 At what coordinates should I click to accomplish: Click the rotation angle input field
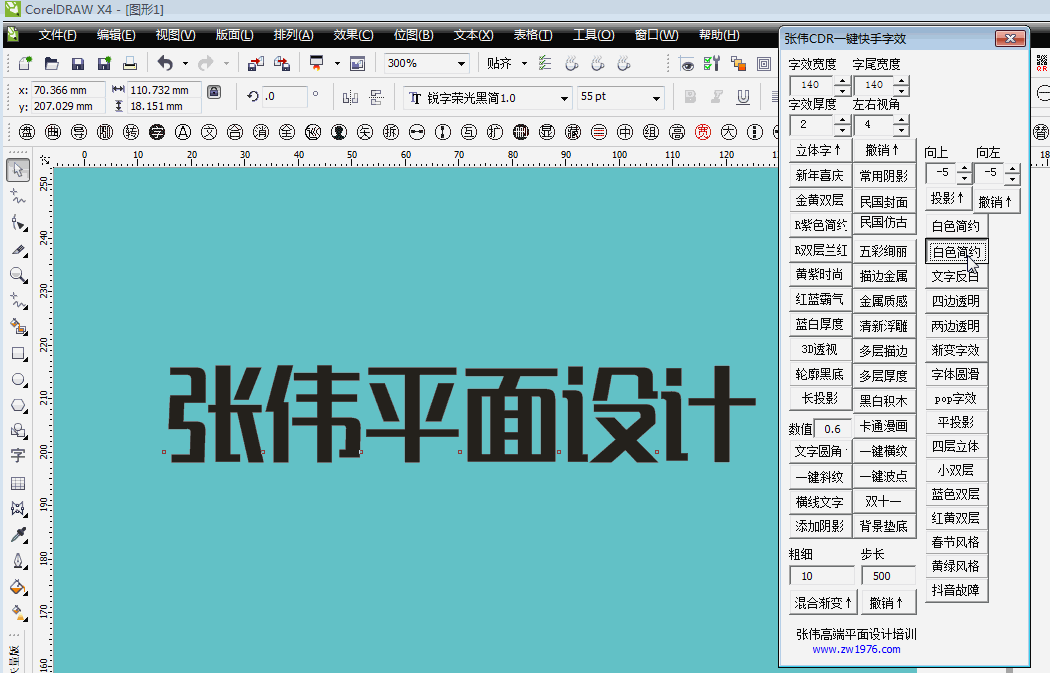click(x=285, y=96)
